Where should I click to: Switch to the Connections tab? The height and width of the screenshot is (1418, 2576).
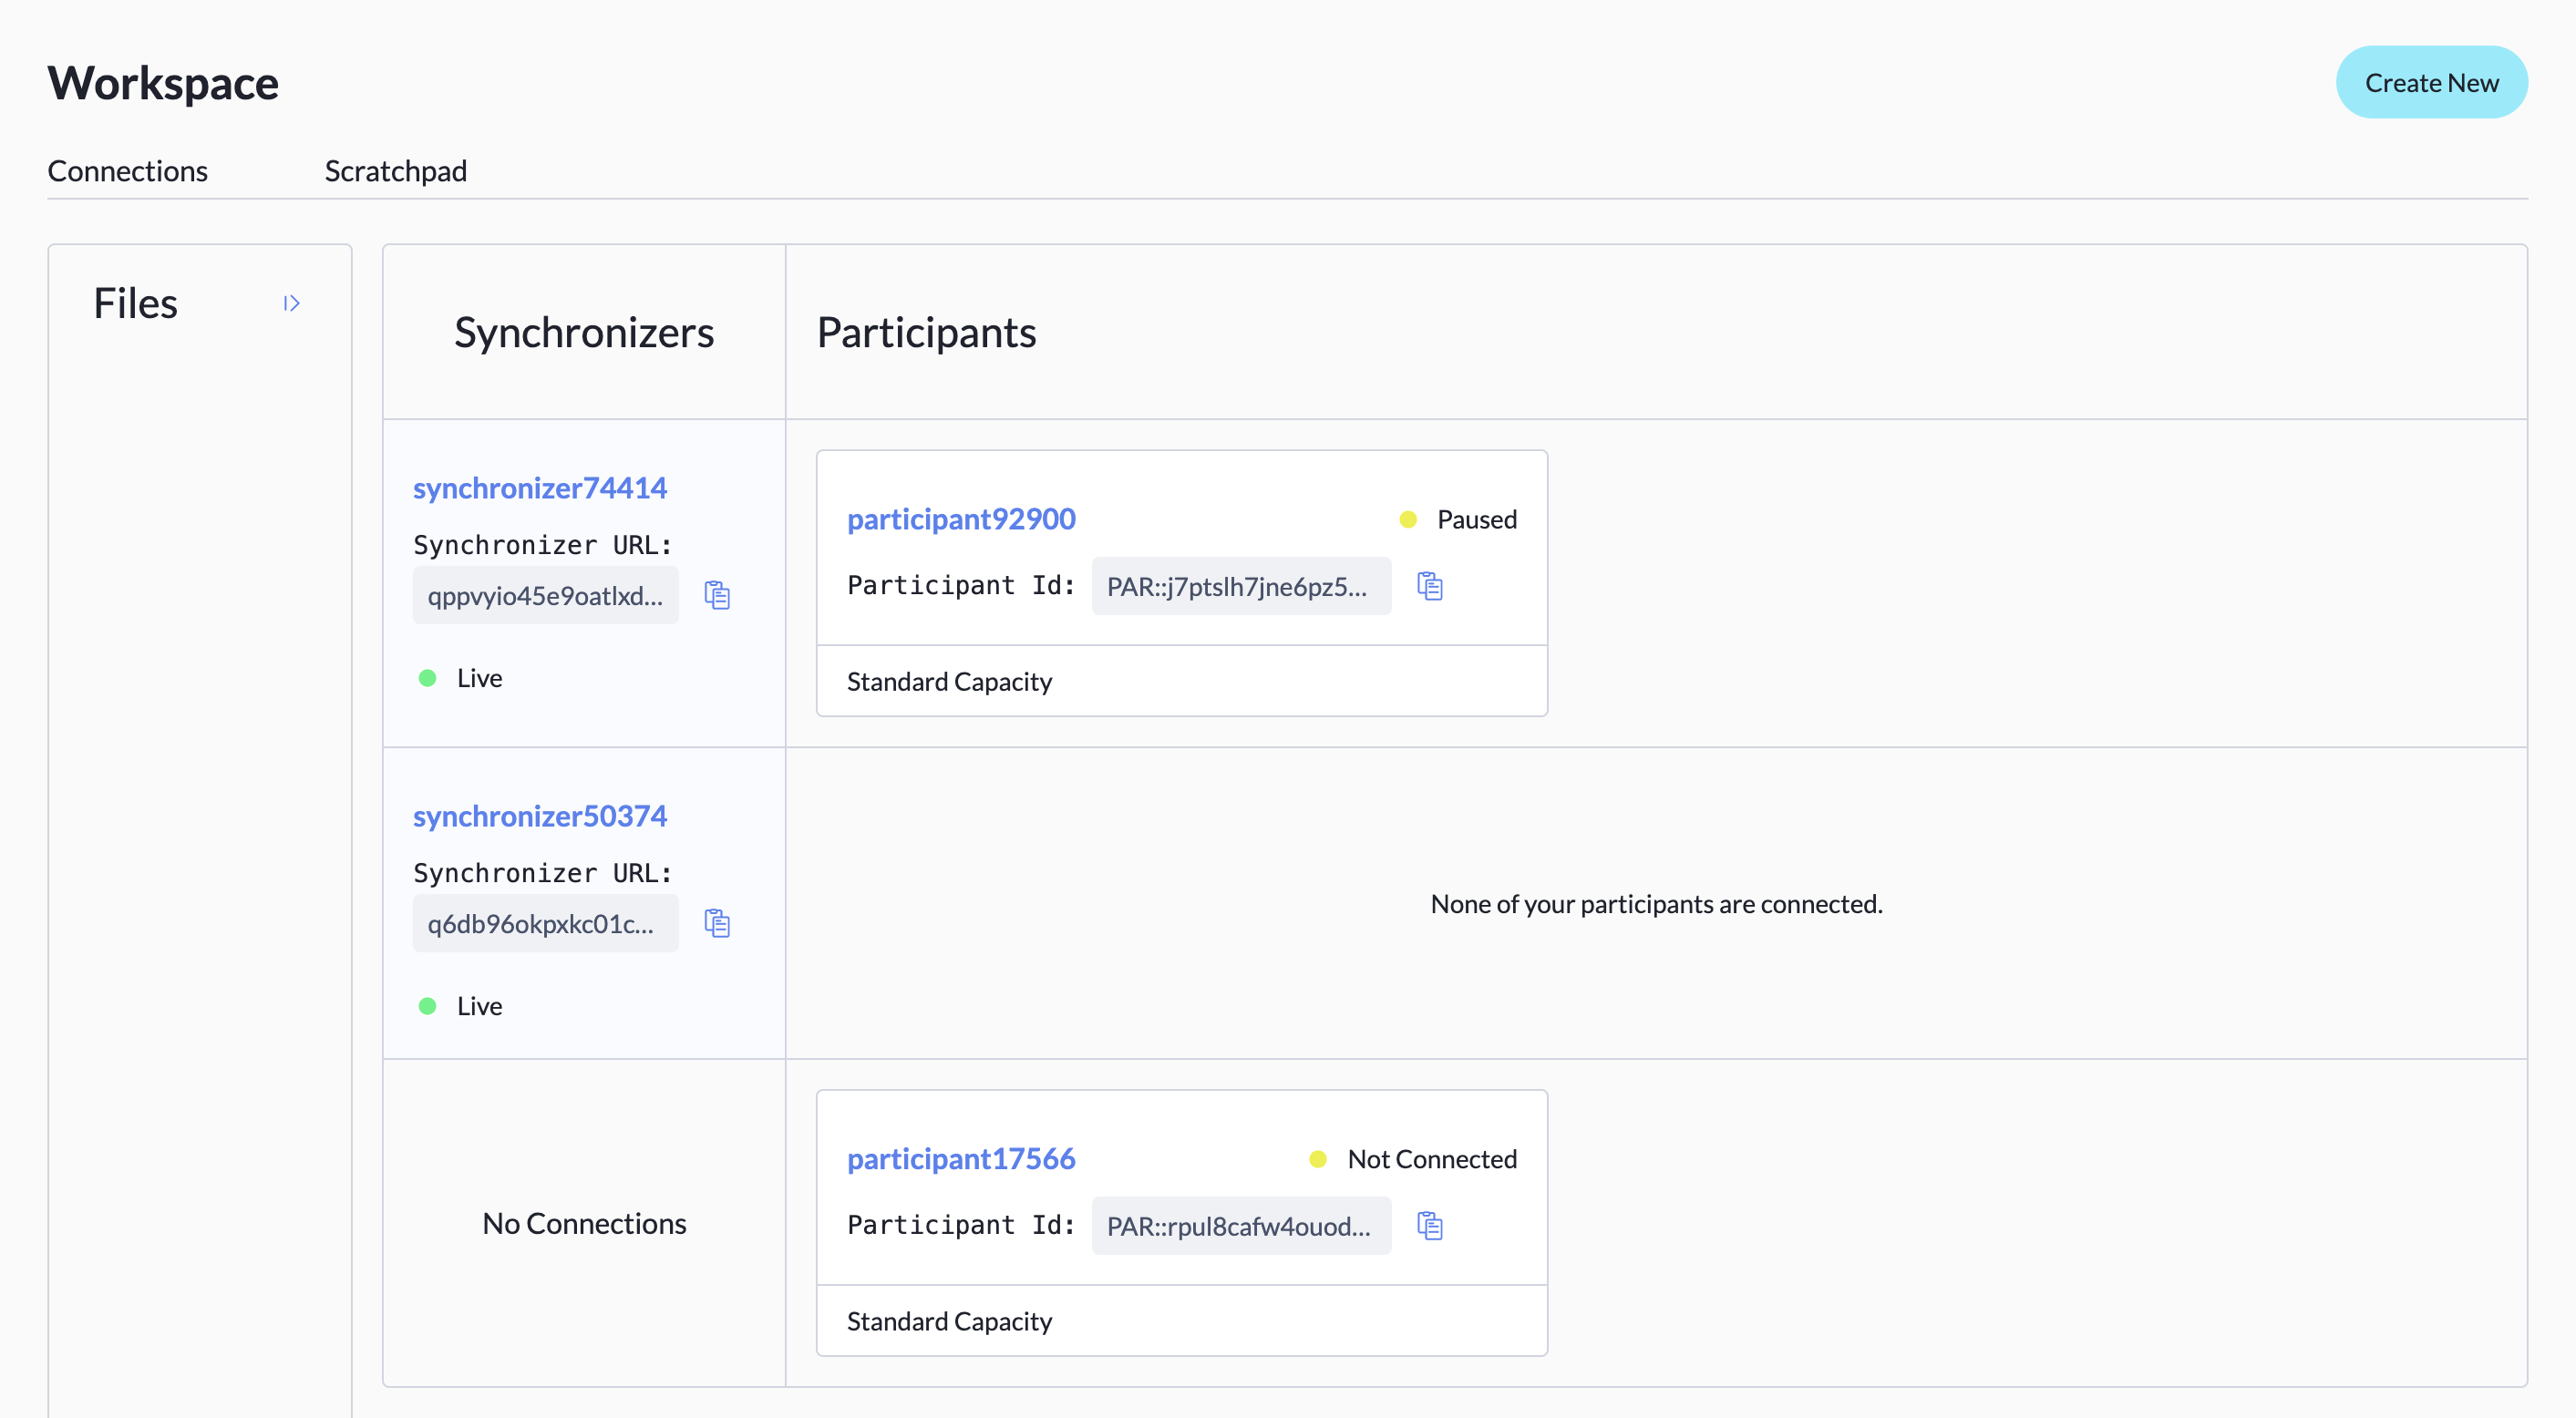128,171
